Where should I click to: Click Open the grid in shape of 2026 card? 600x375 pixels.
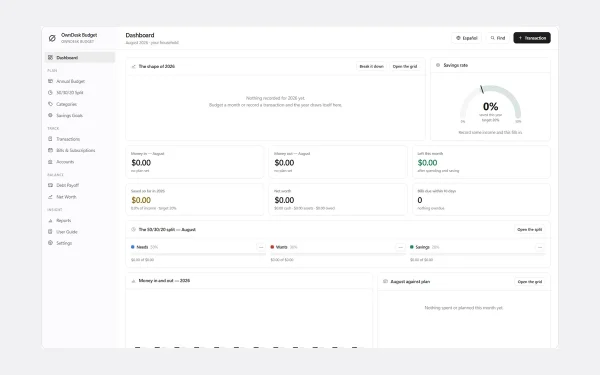[x=405, y=67]
